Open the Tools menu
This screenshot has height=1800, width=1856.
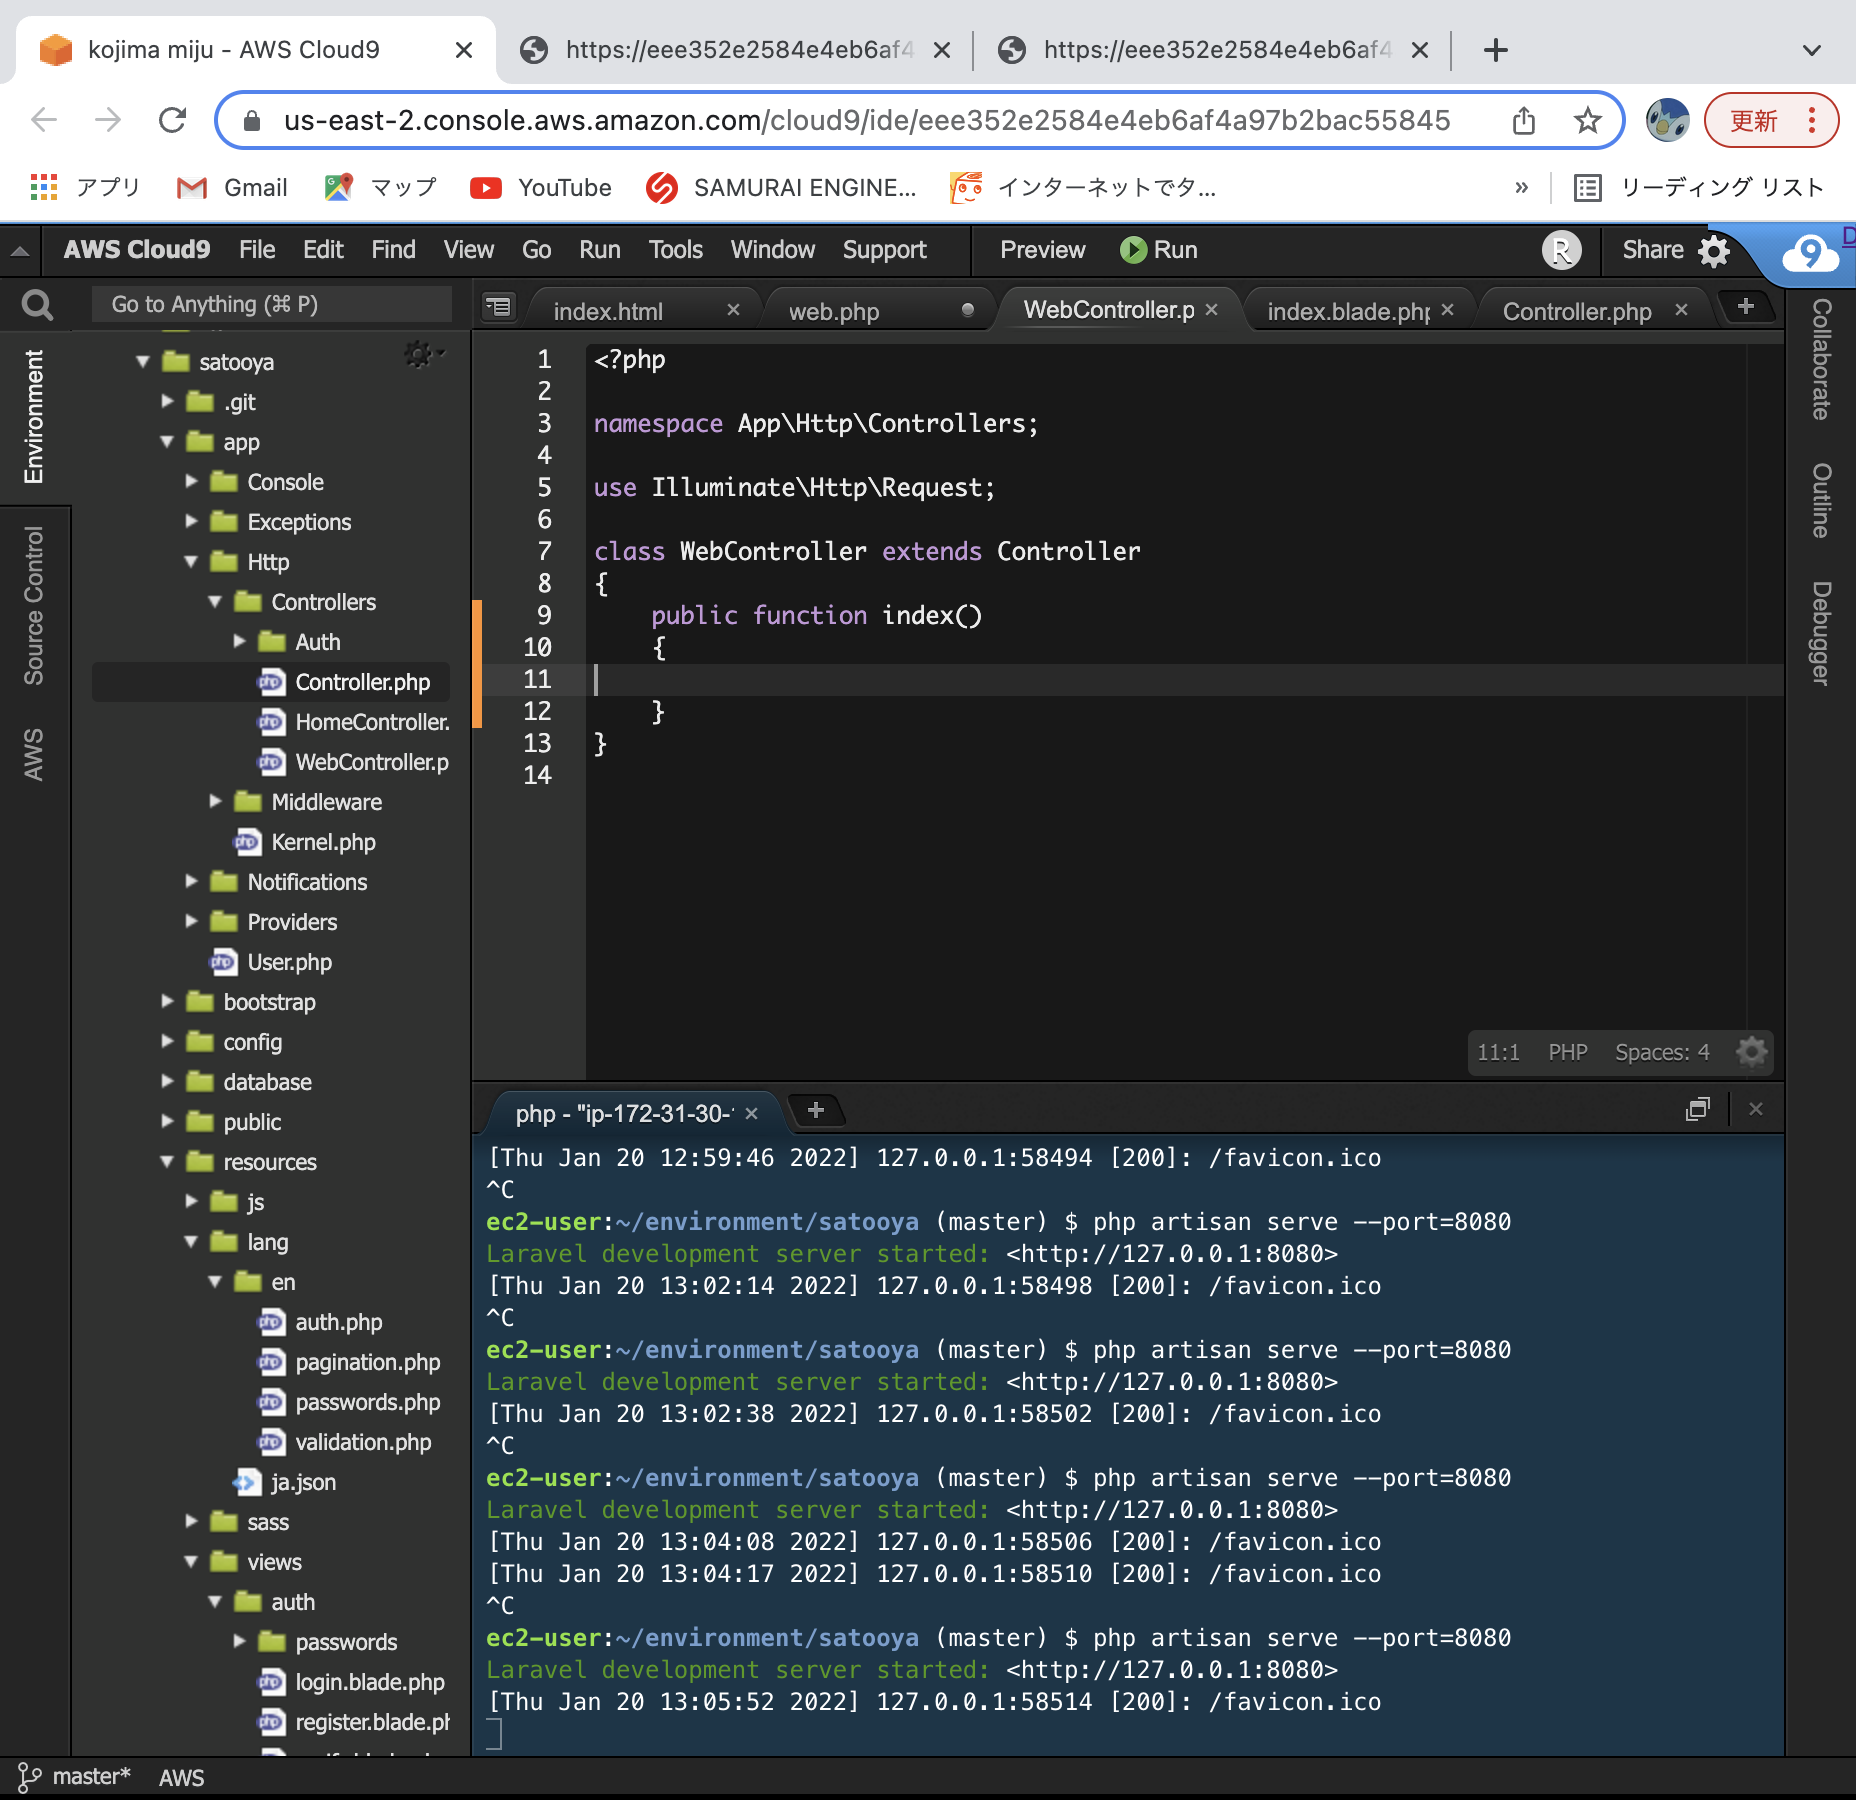click(x=675, y=250)
